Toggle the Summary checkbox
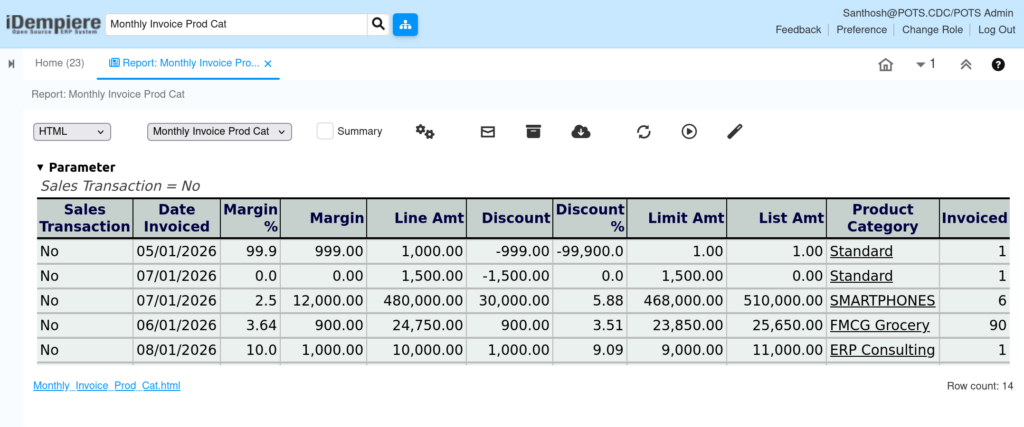Viewport: 1024px width, 427px height. pos(325,131)
